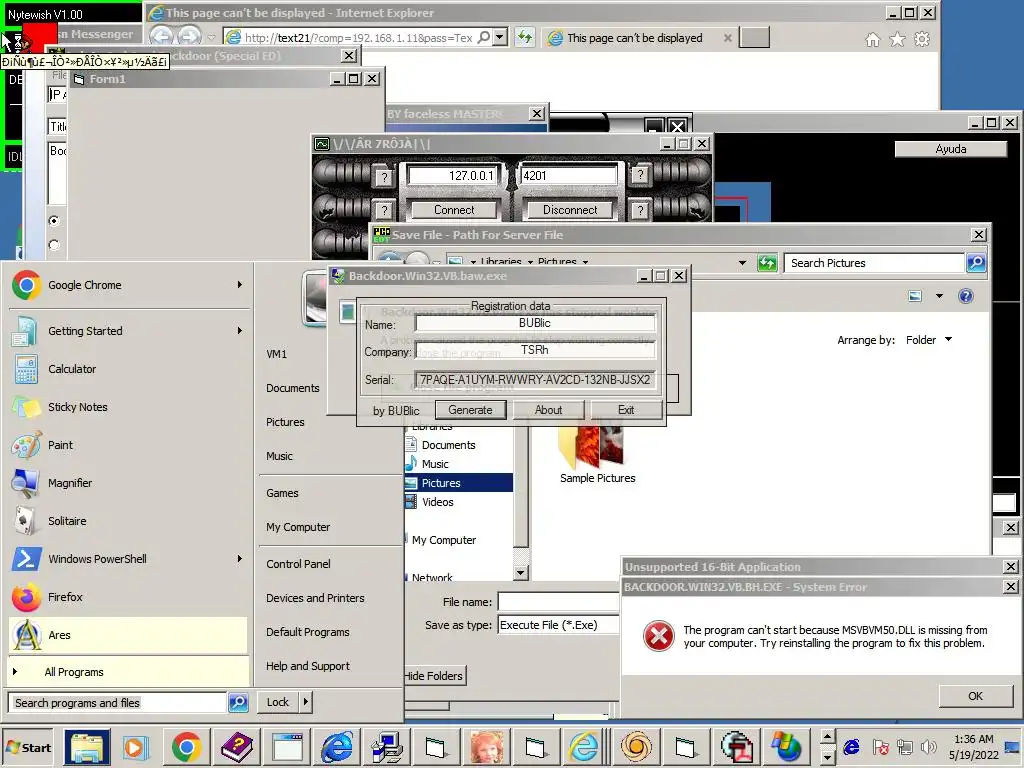
Task: Open Devices and Printers from the Start menu
Action: pos(315,598)
